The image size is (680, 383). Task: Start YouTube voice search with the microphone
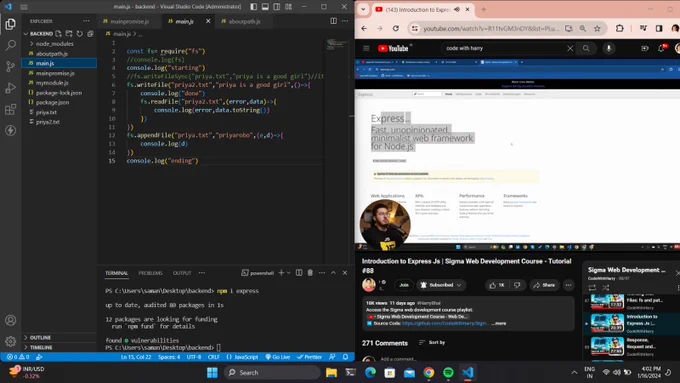609,48
